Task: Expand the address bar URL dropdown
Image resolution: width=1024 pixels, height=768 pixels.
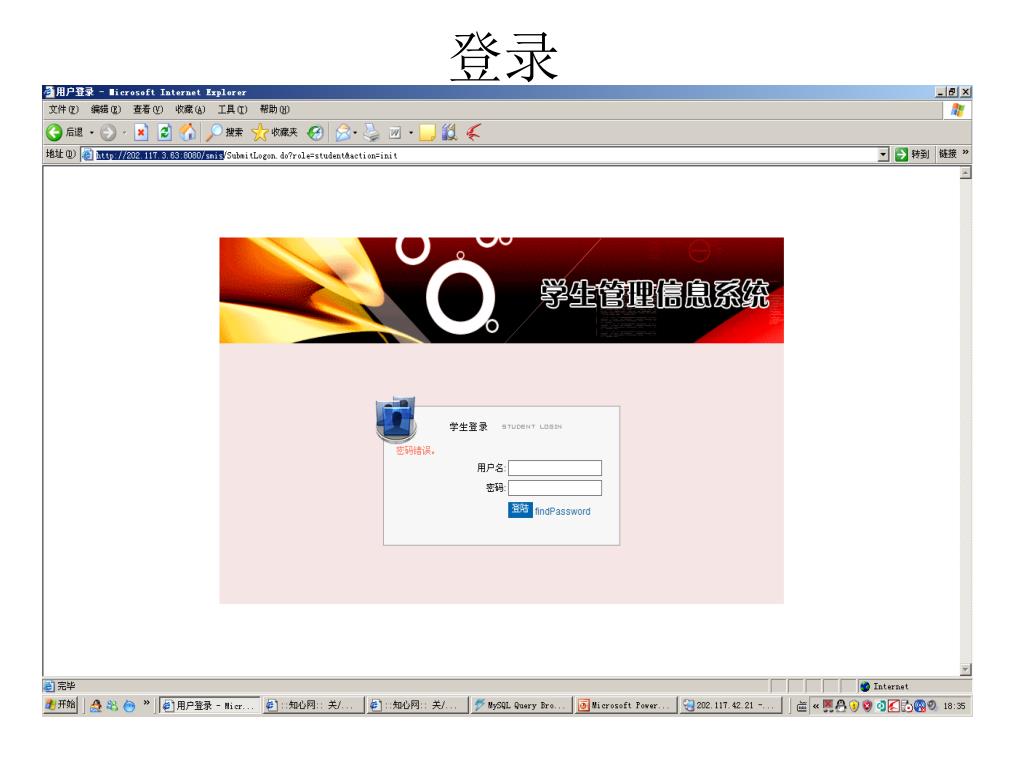Action: (x=883, y=155)
